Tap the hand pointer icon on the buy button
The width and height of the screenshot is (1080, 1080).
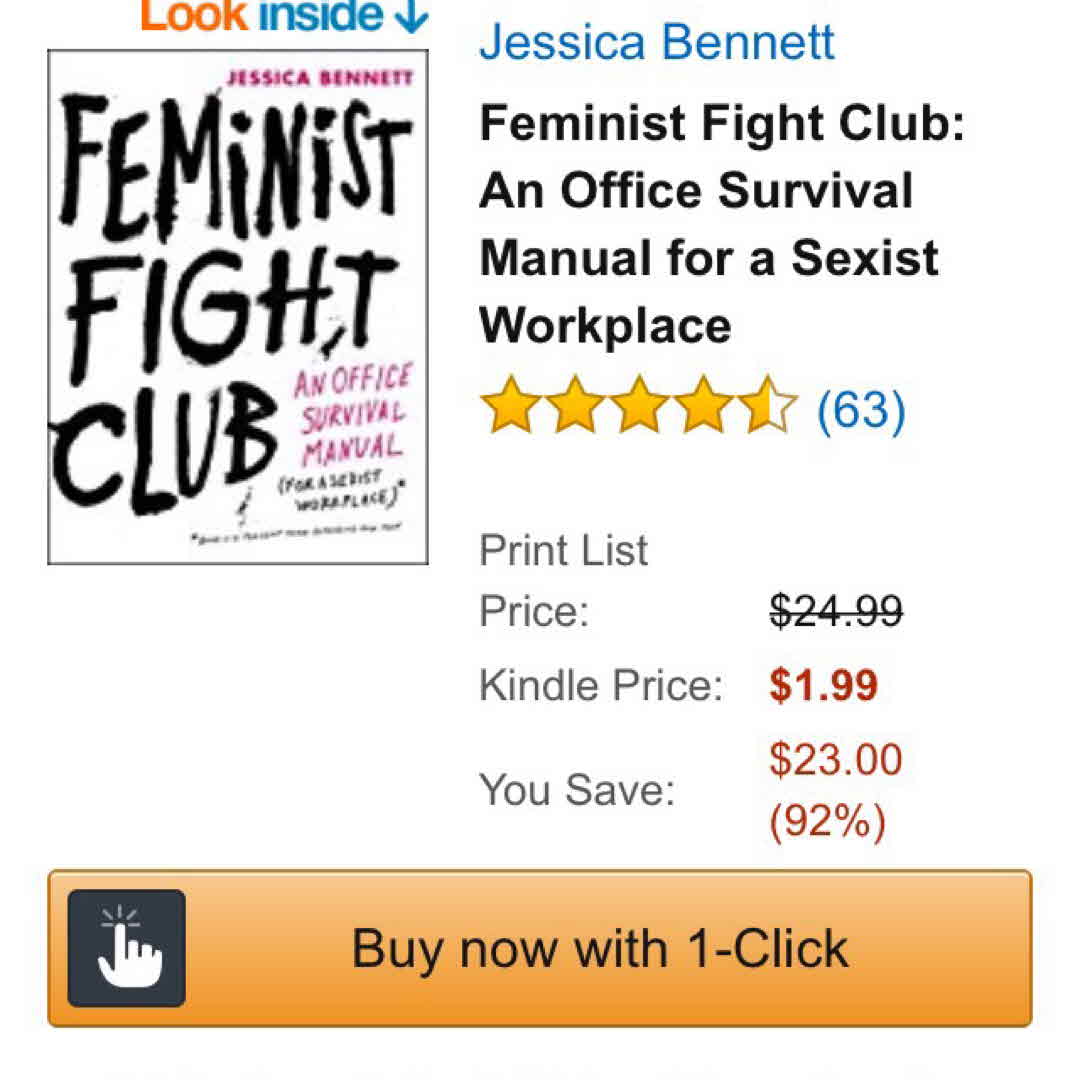pos(127,948)
